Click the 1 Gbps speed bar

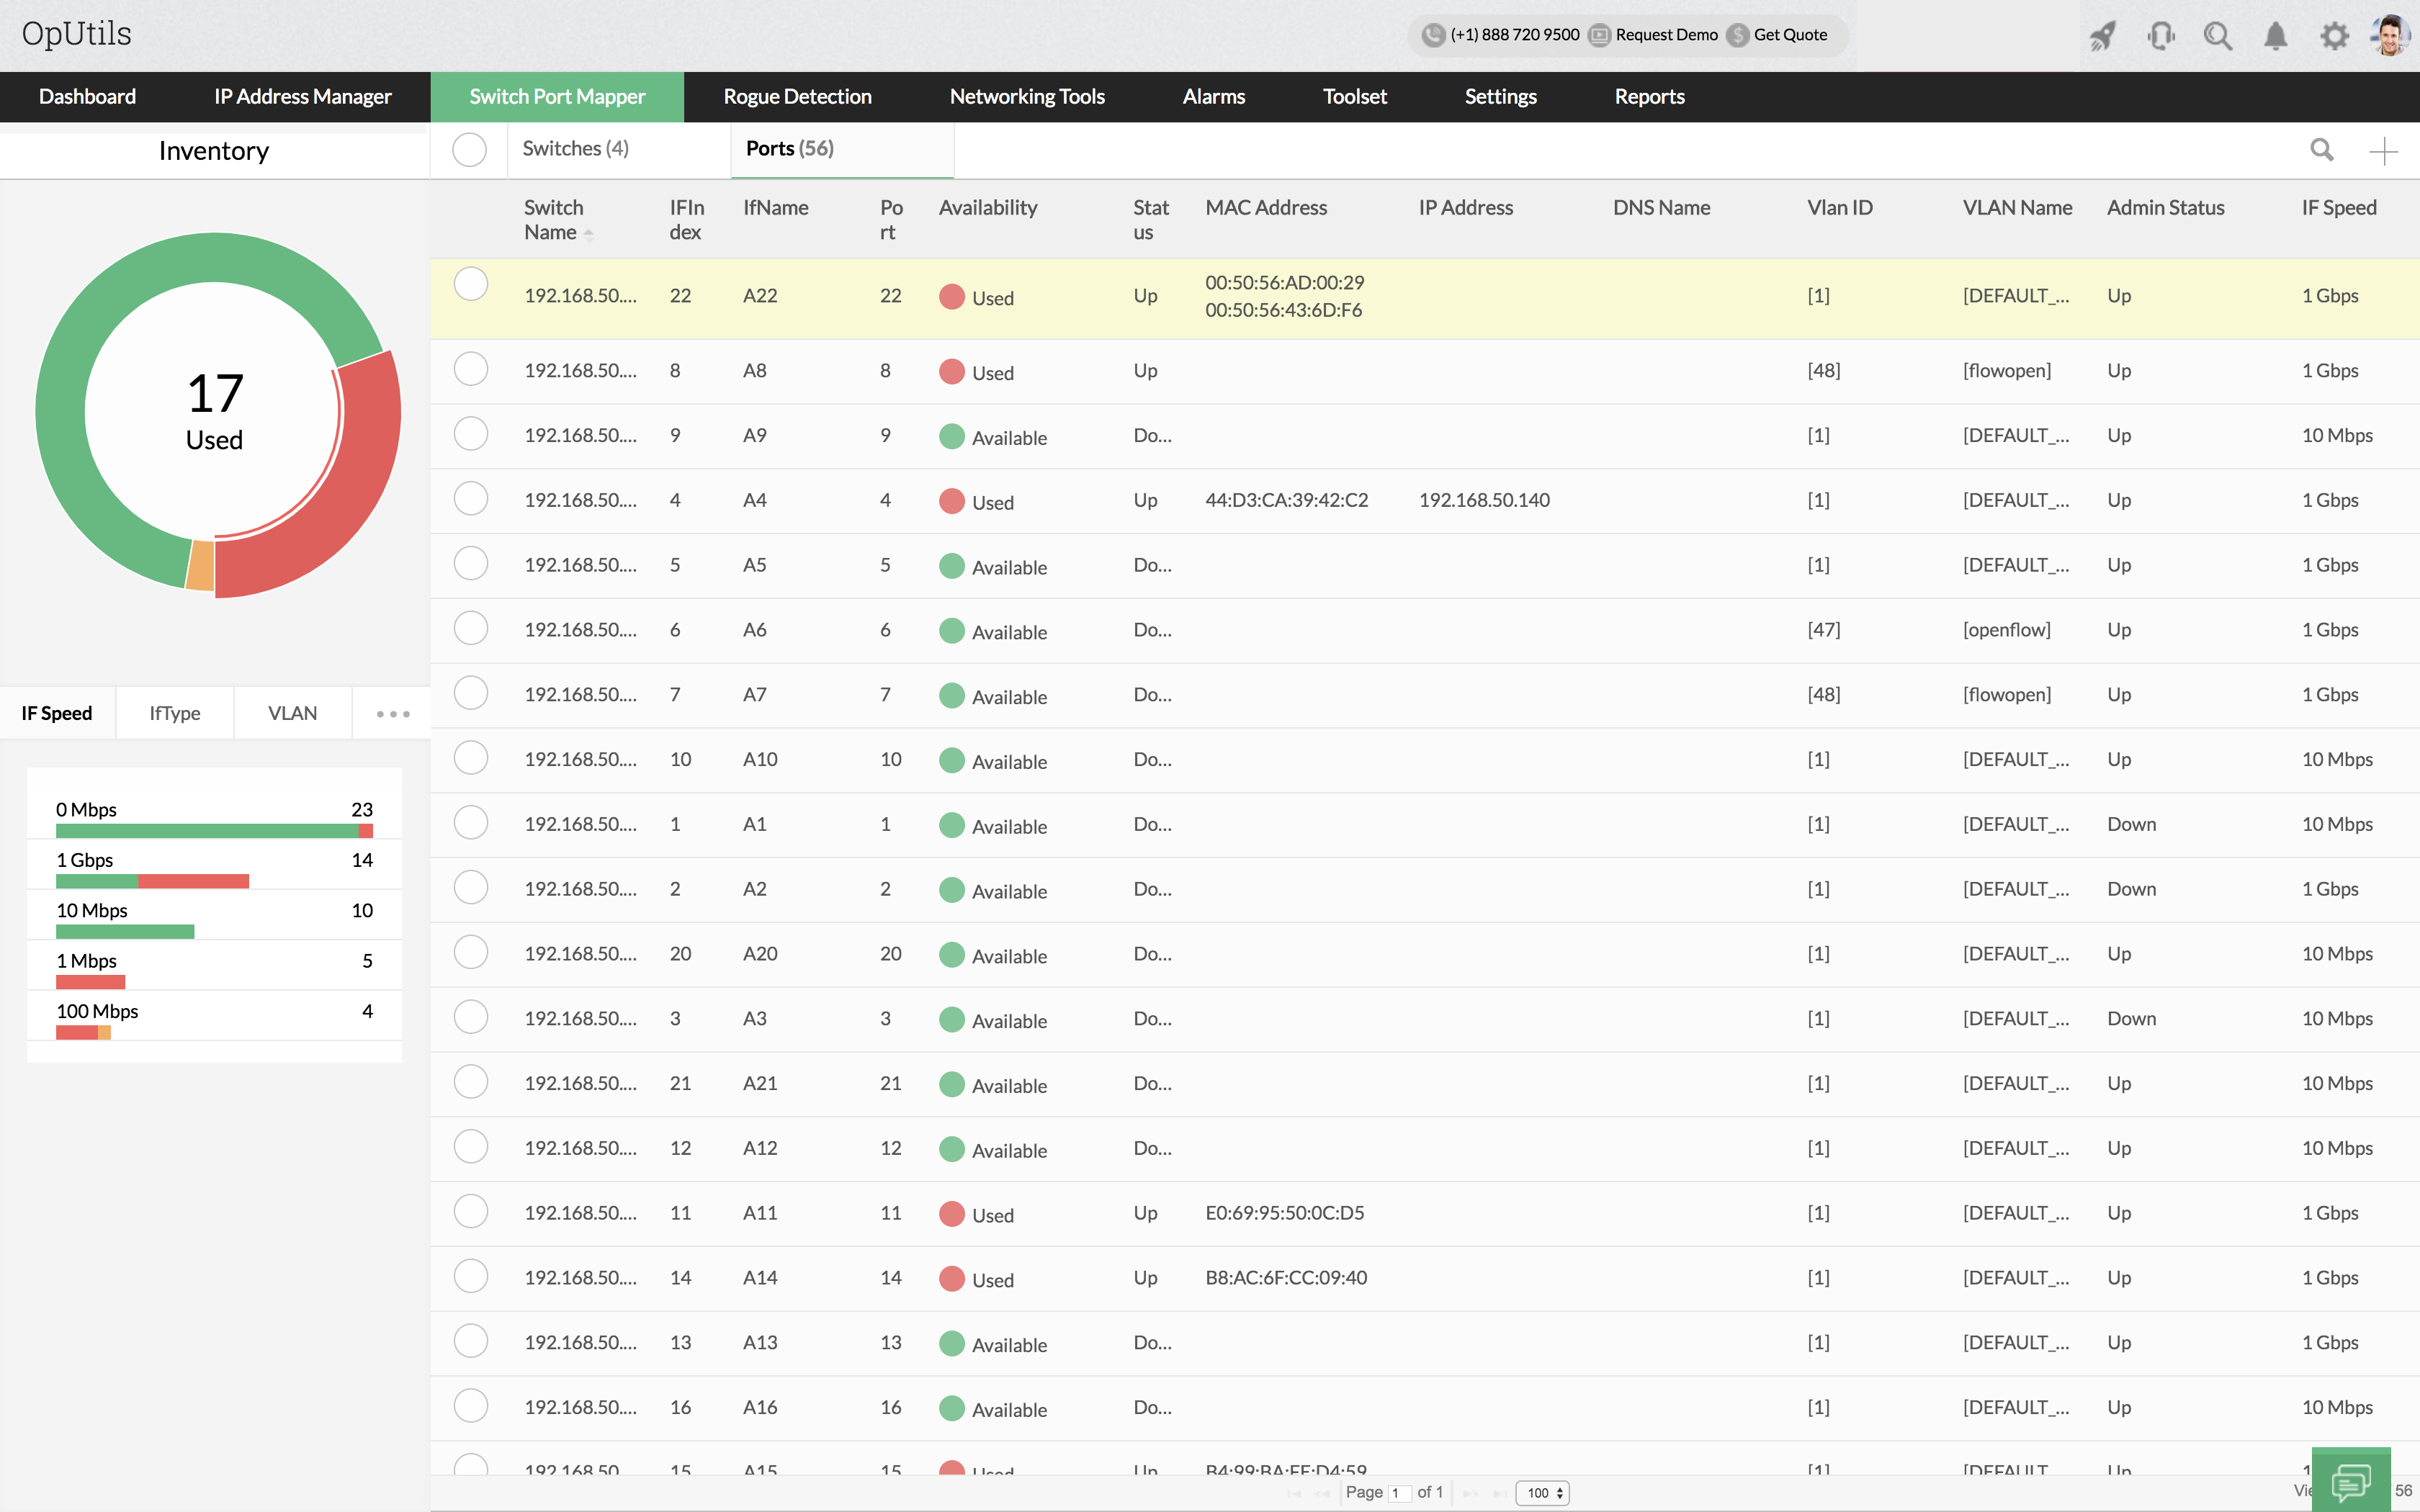pyautogui.click(x=152, y=881)
